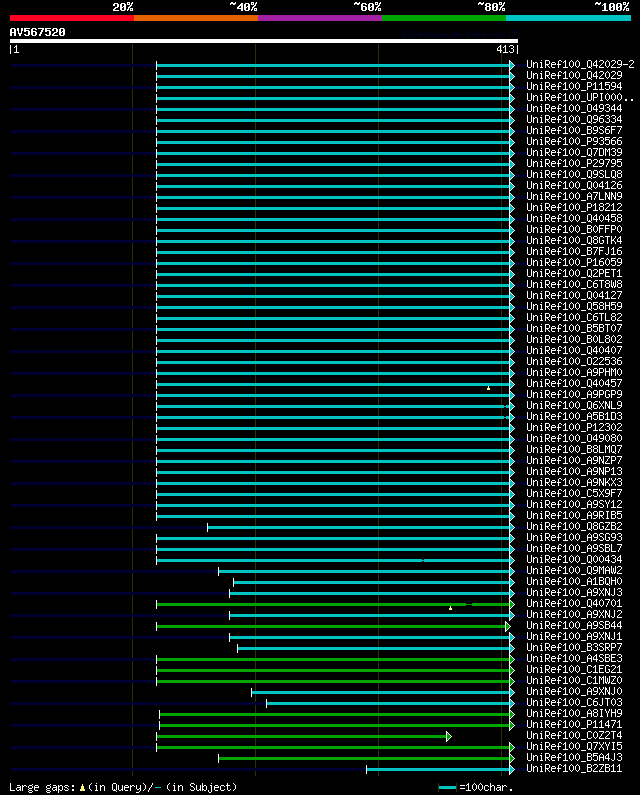The image size is (640, 795).
Task: Select UniRef100_C1MWZ0 label
Action: coord(574,680)
